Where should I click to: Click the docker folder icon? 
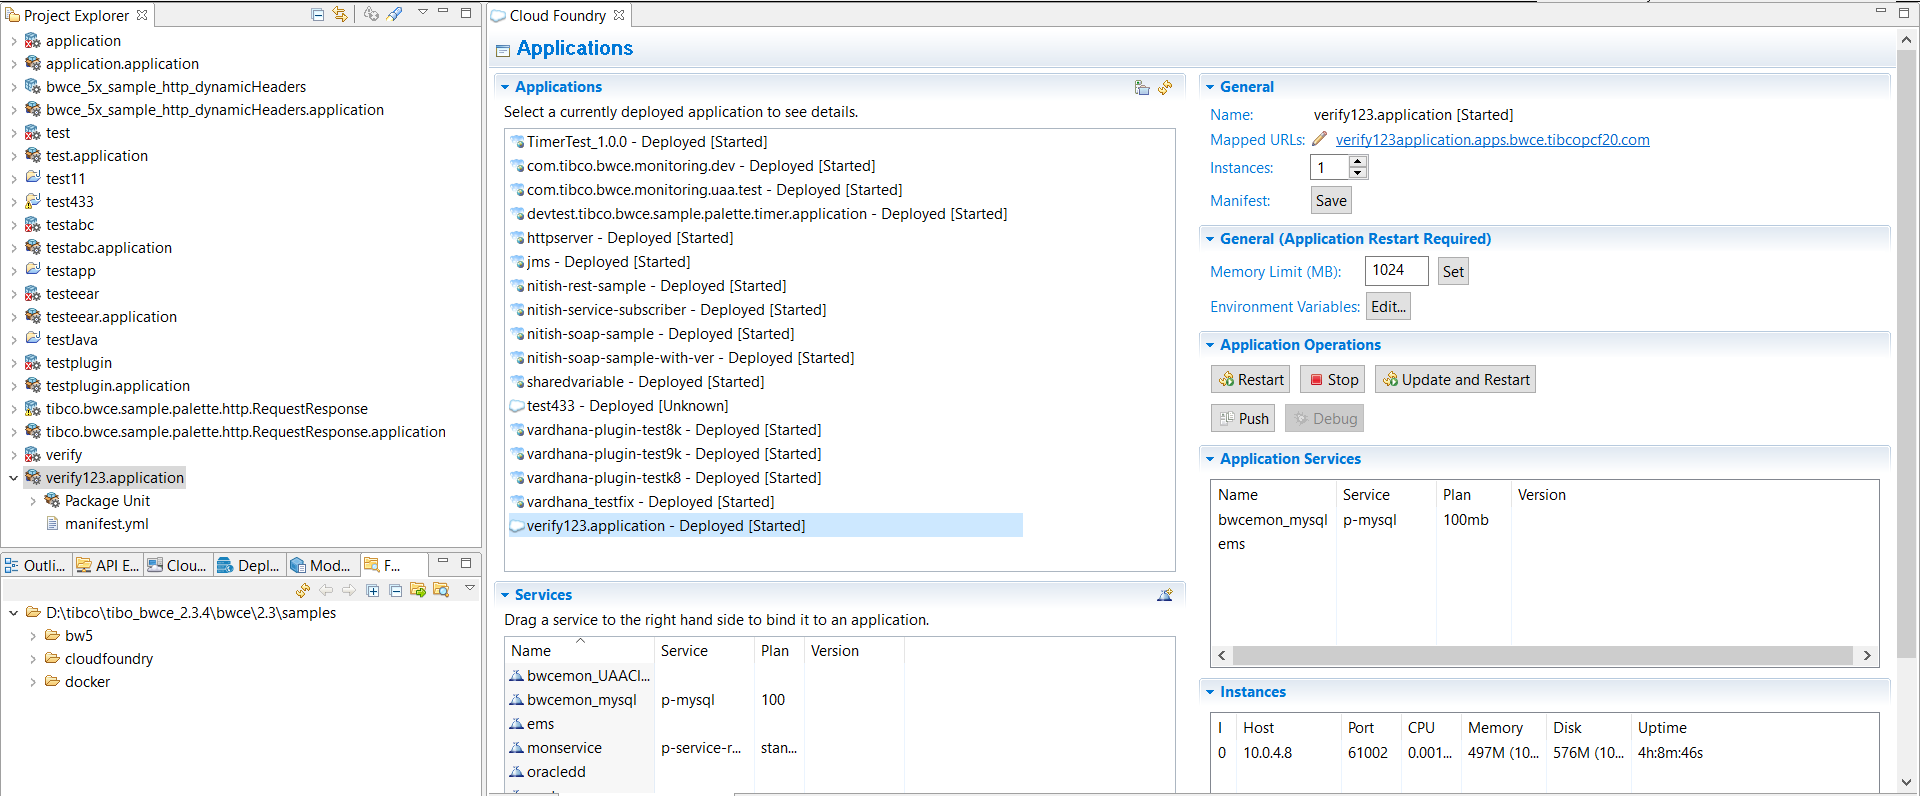pyautogui.click(x=53, y=681)
